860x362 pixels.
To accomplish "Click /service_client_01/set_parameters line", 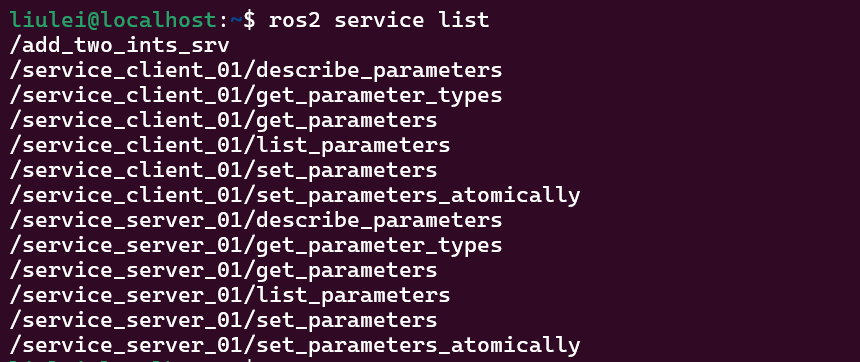I will (224, 170).
